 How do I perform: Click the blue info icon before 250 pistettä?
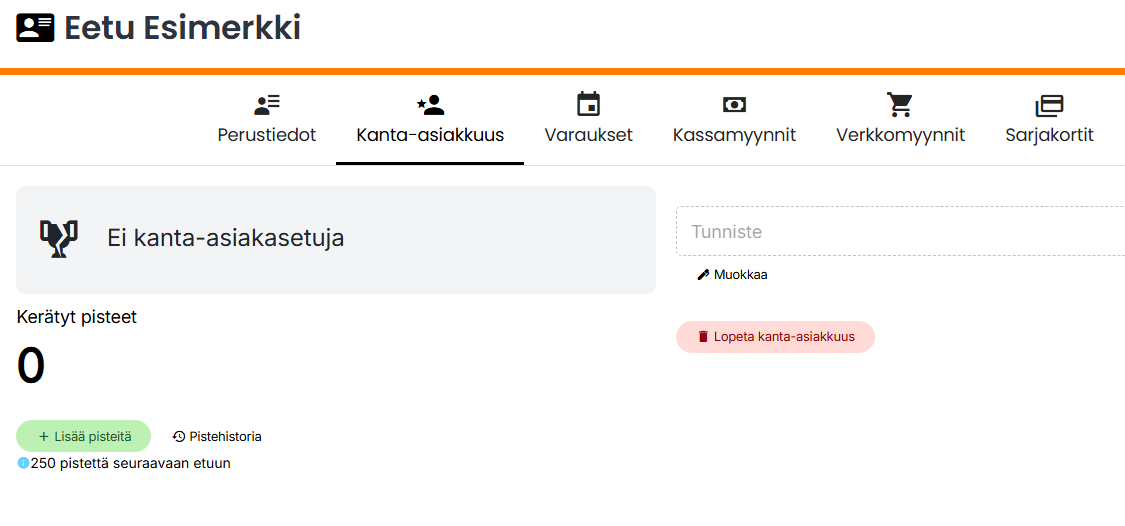[23, 463]
